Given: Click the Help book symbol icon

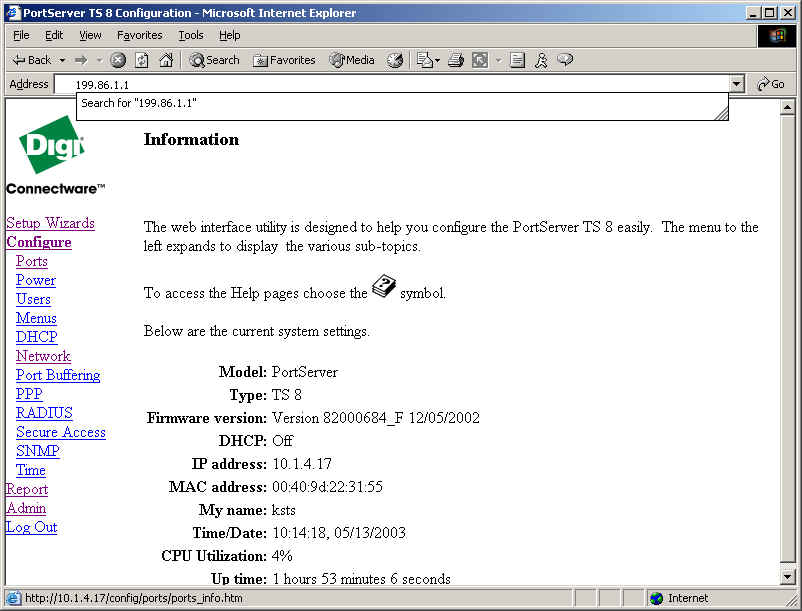Looking at the screenshot, I should (384, 289).
